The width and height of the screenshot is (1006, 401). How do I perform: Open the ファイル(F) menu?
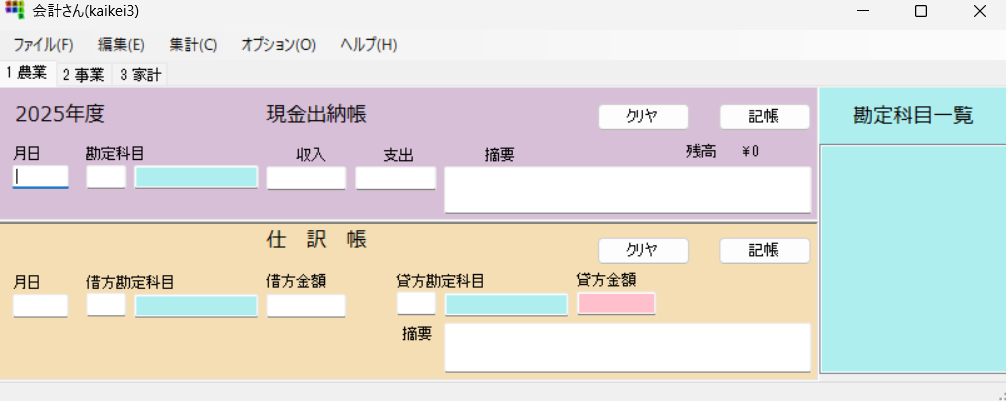tap(43, 45)
